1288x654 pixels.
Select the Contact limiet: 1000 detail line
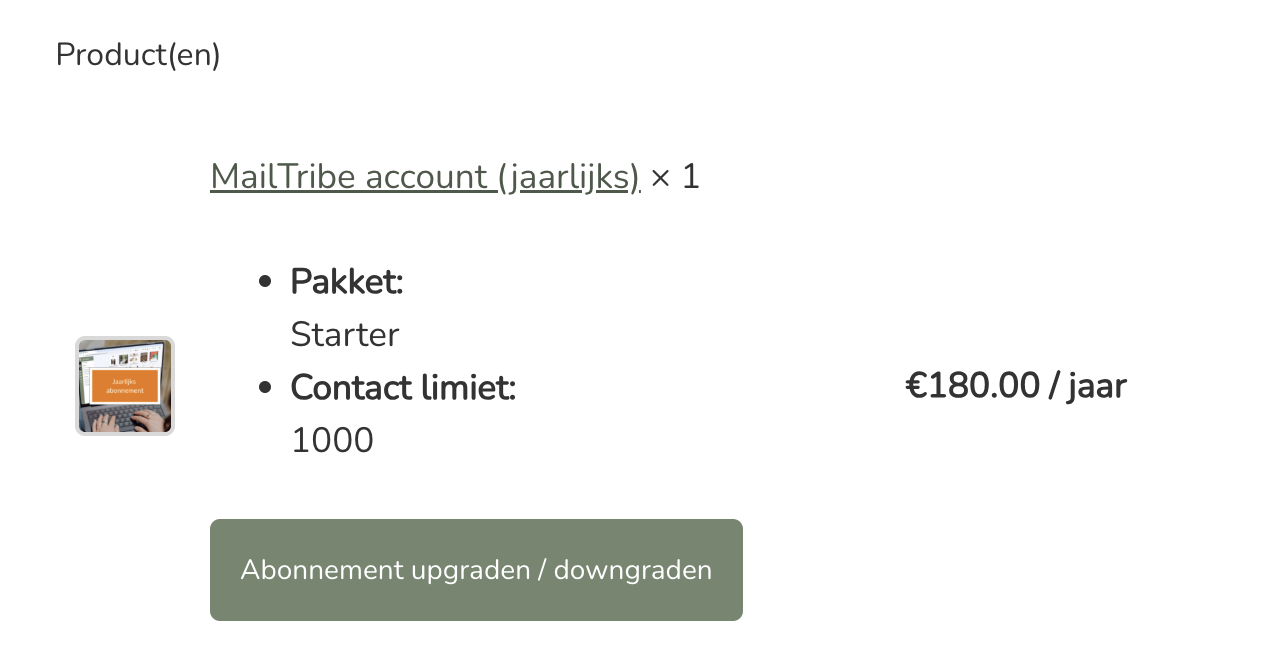click(x=402, y=388)
